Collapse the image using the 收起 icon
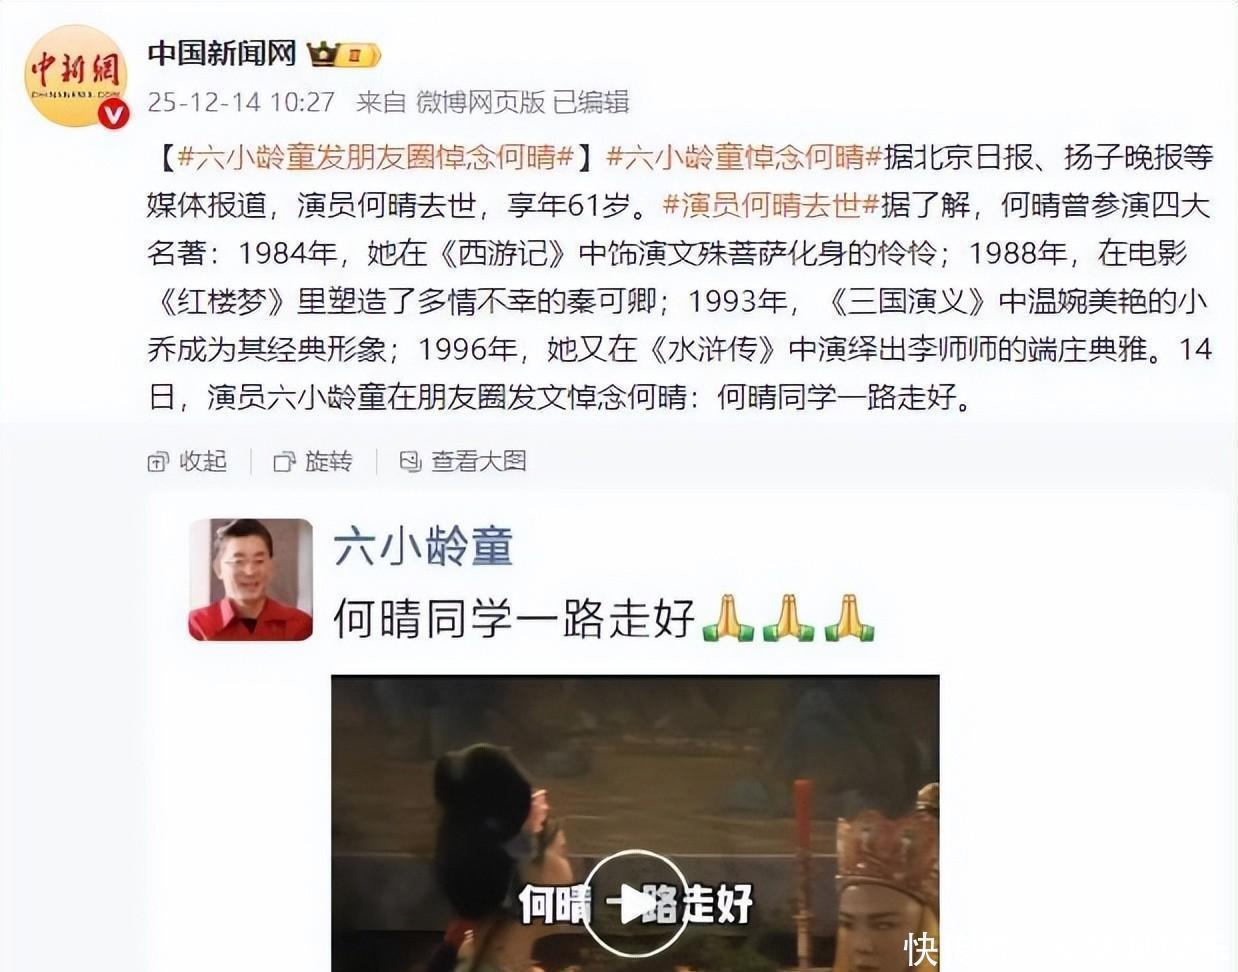This screenshot has height=972, width=1238. point(158,462)
